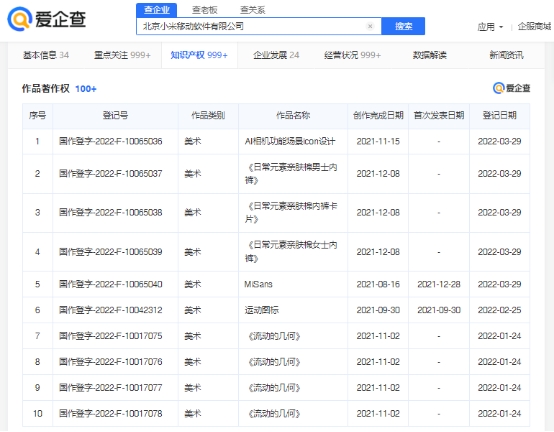Open the 企服商城 link
This screenshot has height=432, width=554.
534,26
